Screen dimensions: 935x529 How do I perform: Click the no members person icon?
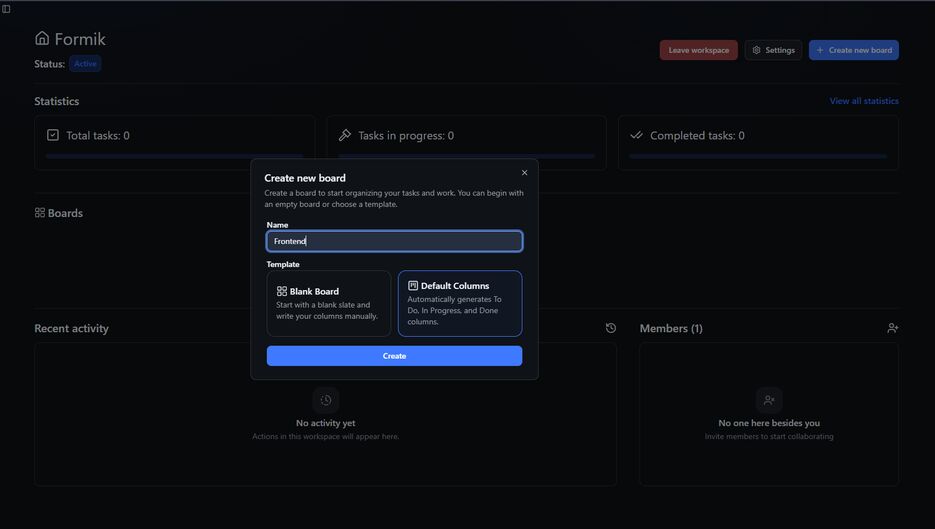769,400
